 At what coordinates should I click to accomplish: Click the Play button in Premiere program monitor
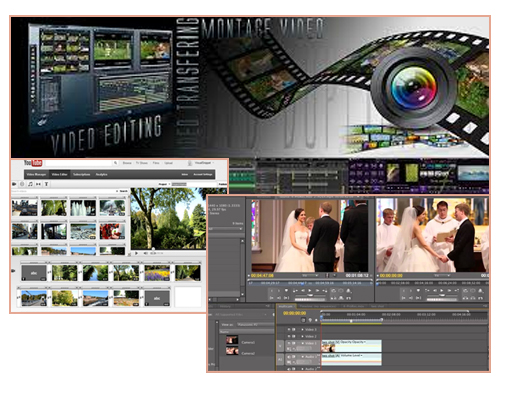click(442, 291)
